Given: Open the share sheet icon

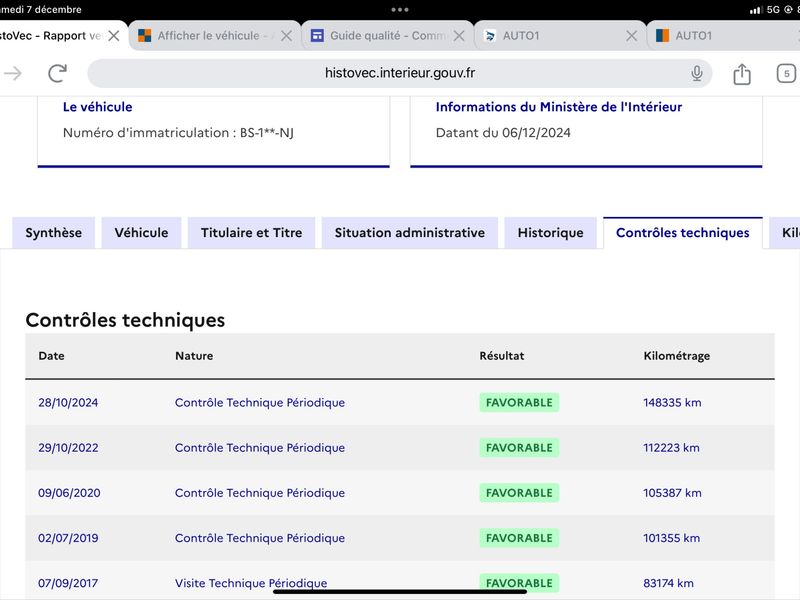Looking at the screenshot, I should pos(742,73).
